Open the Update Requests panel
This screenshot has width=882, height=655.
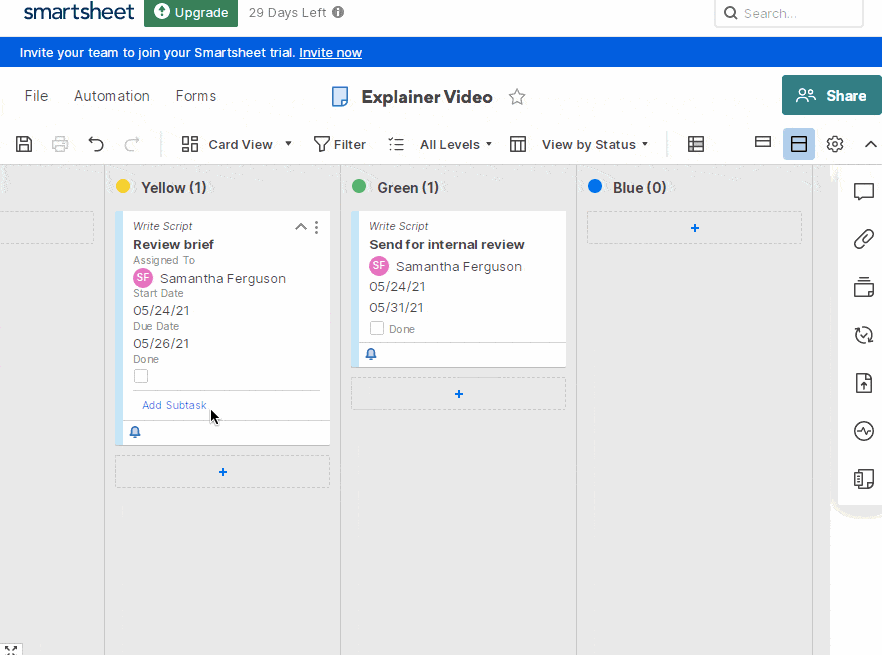point(864,335)
